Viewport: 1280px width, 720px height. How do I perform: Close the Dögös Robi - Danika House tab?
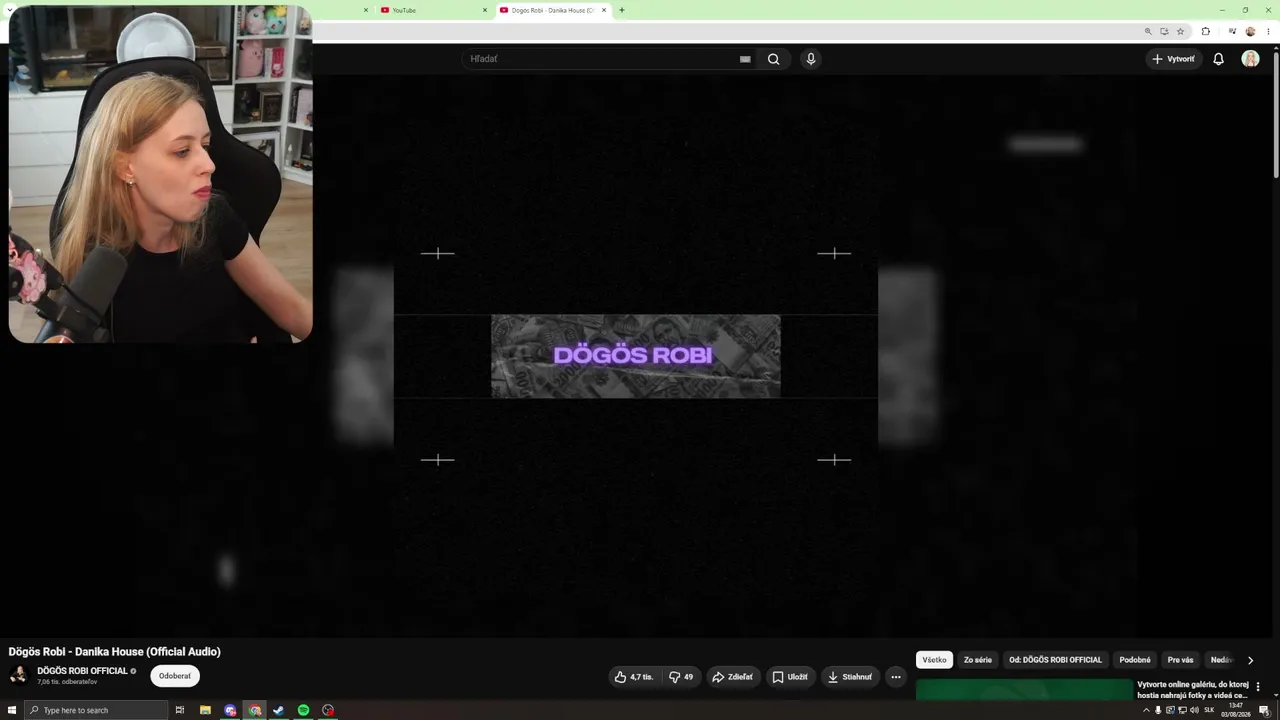point(604,10)
